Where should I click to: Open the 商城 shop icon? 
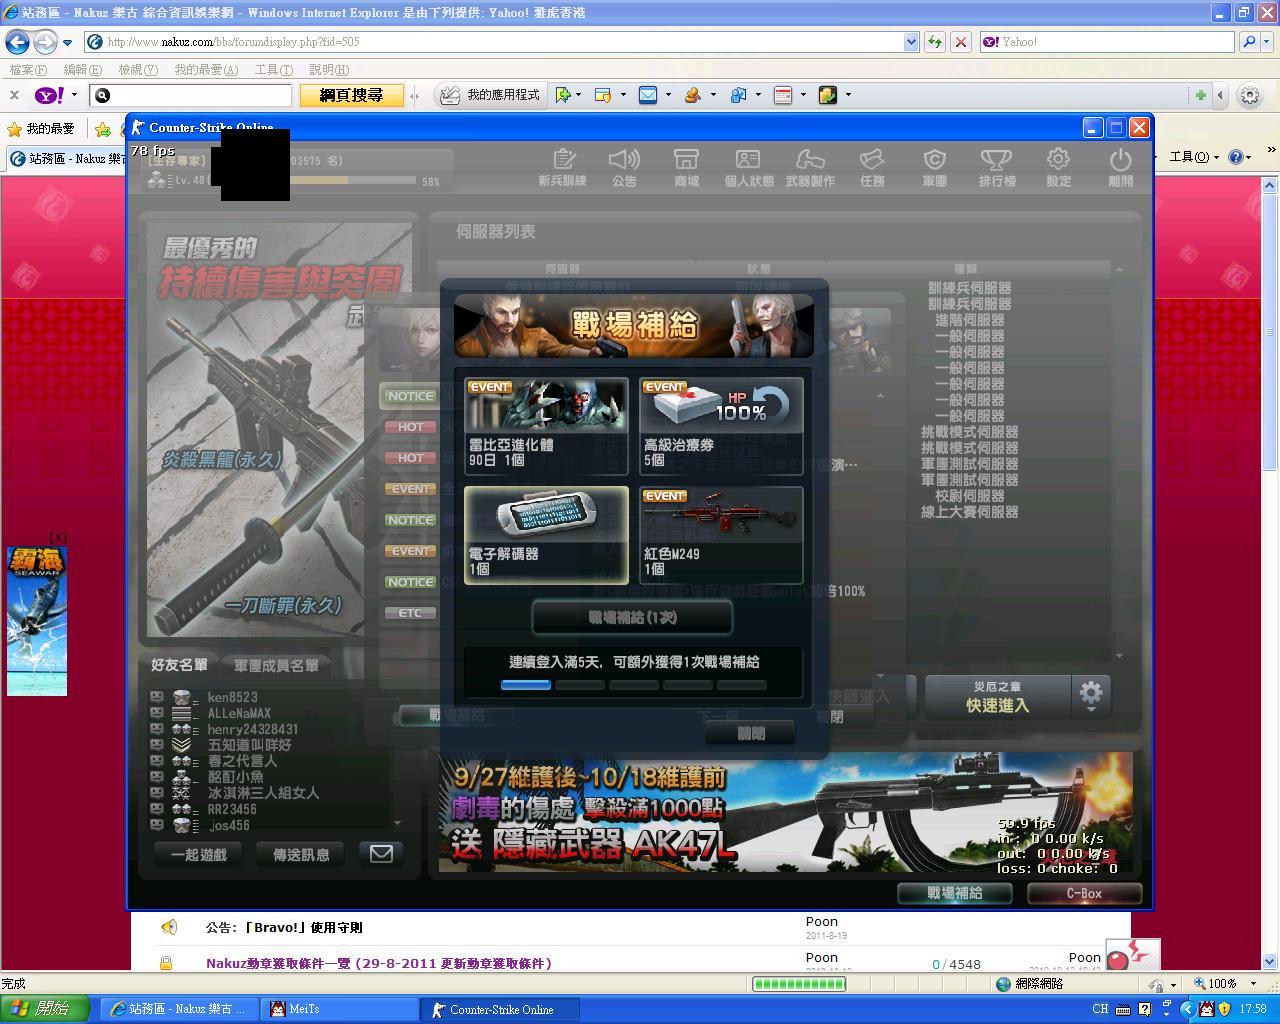click(x=686, y=167)
